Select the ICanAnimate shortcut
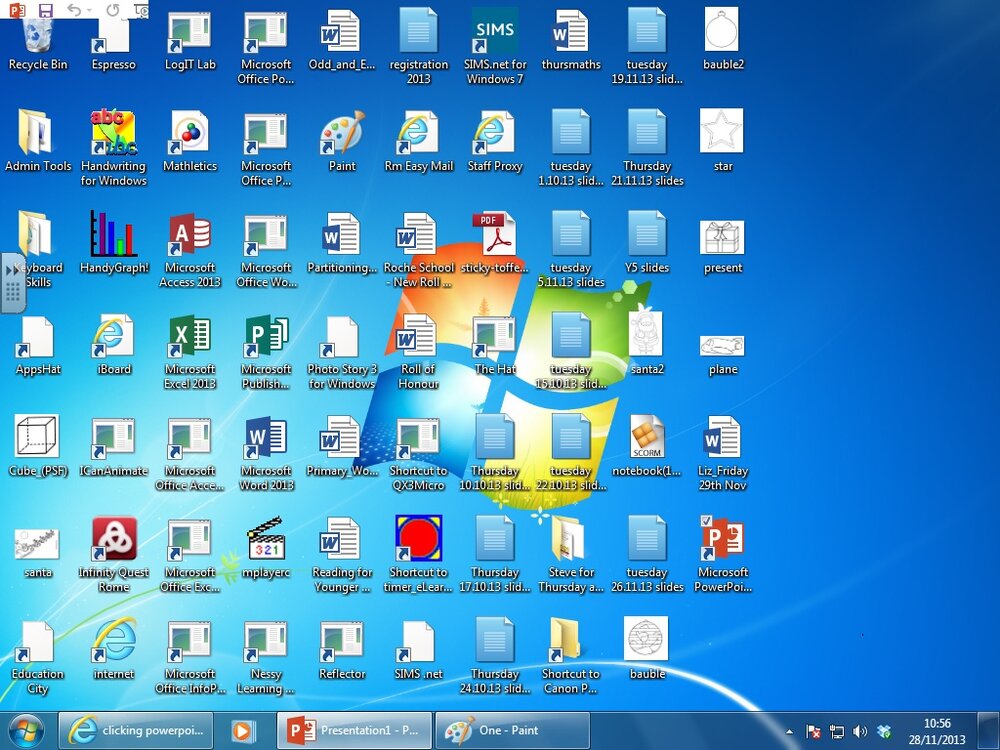This screenshot has height=750, width=1000. pyautogui.click(x=113, y=438)
